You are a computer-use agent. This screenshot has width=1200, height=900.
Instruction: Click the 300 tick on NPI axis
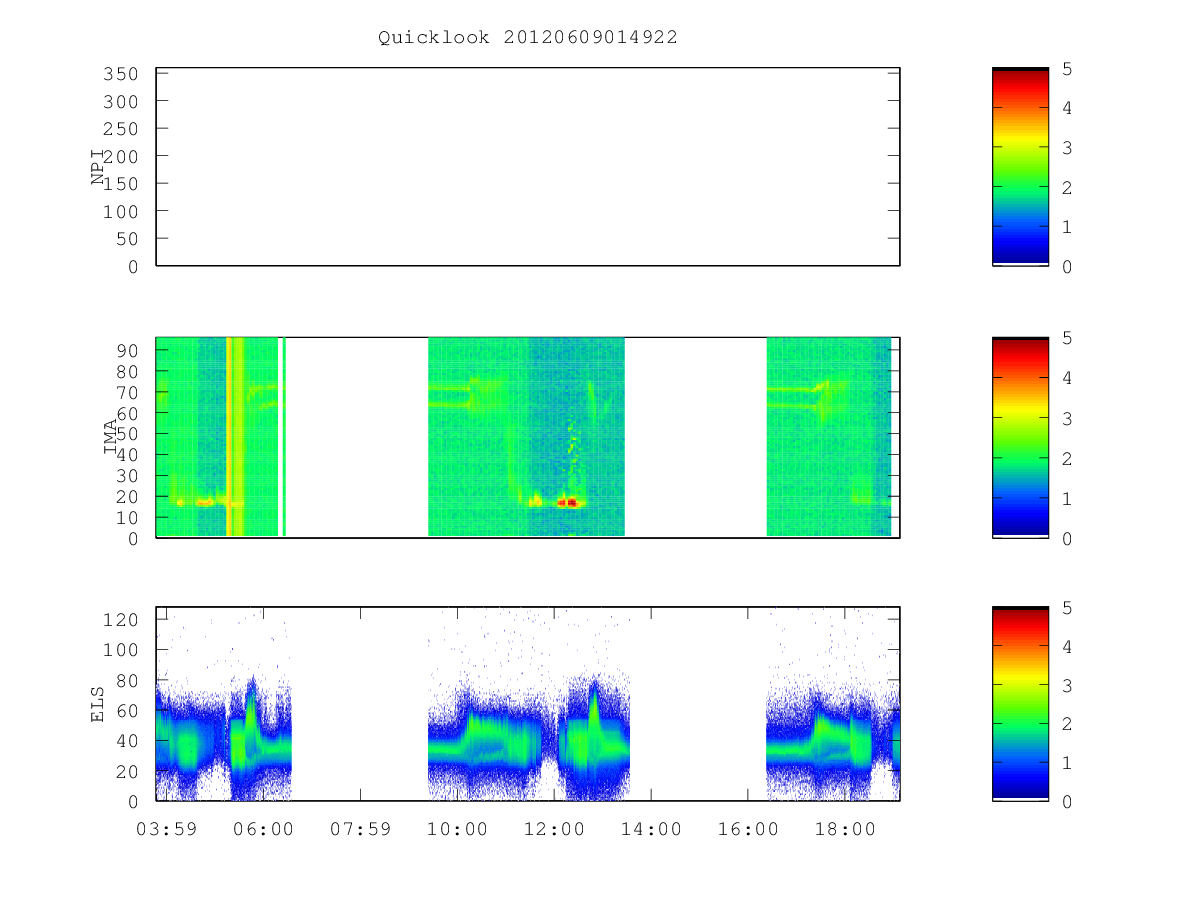pyautogui.click(x=122, y=102)
